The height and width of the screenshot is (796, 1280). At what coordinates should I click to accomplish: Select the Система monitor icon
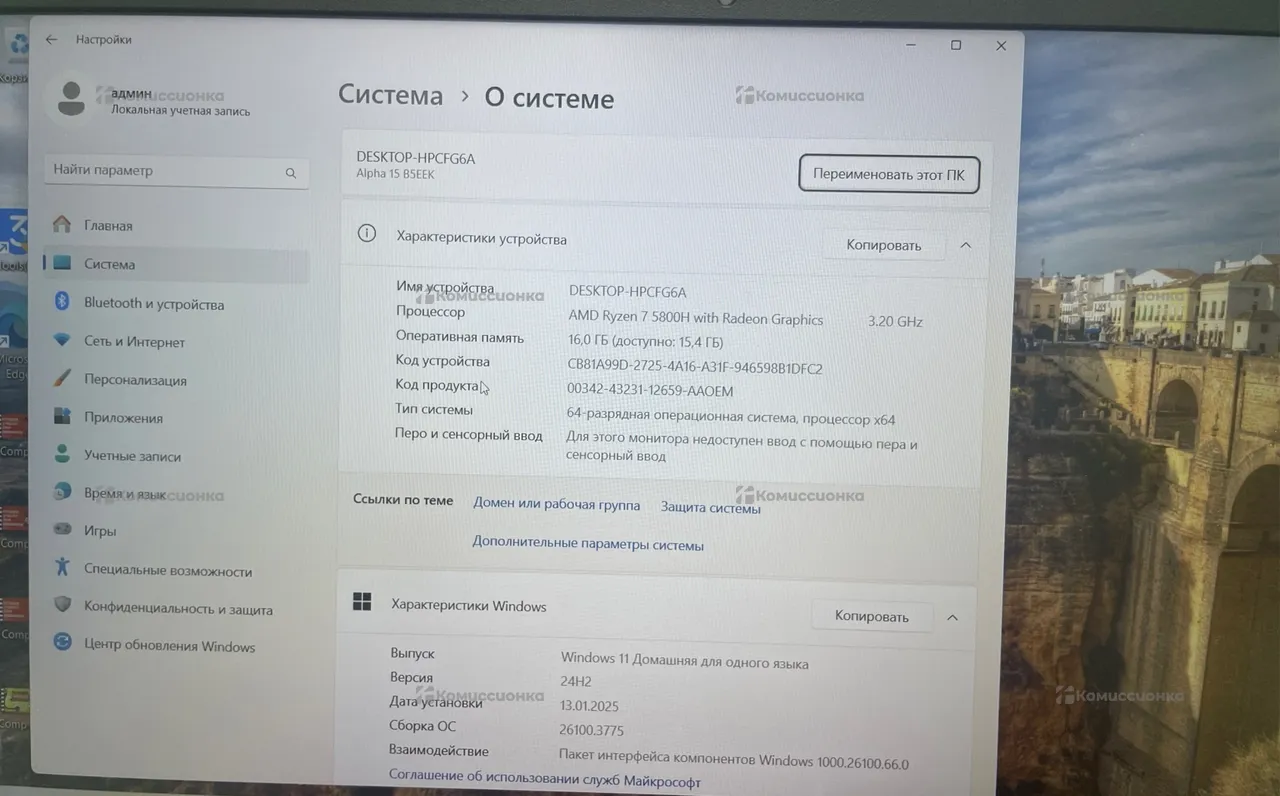click(62, 264)
